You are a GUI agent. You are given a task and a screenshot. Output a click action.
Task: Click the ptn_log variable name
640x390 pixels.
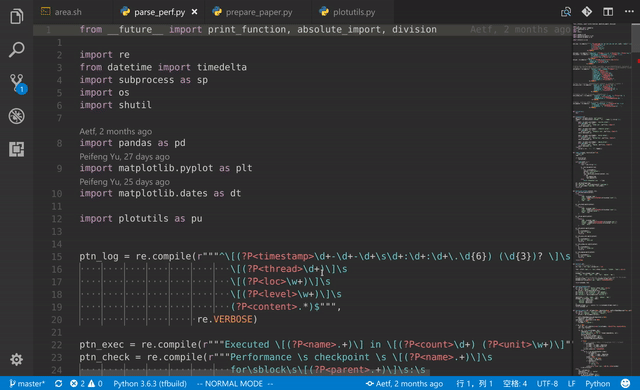(98, 257)
